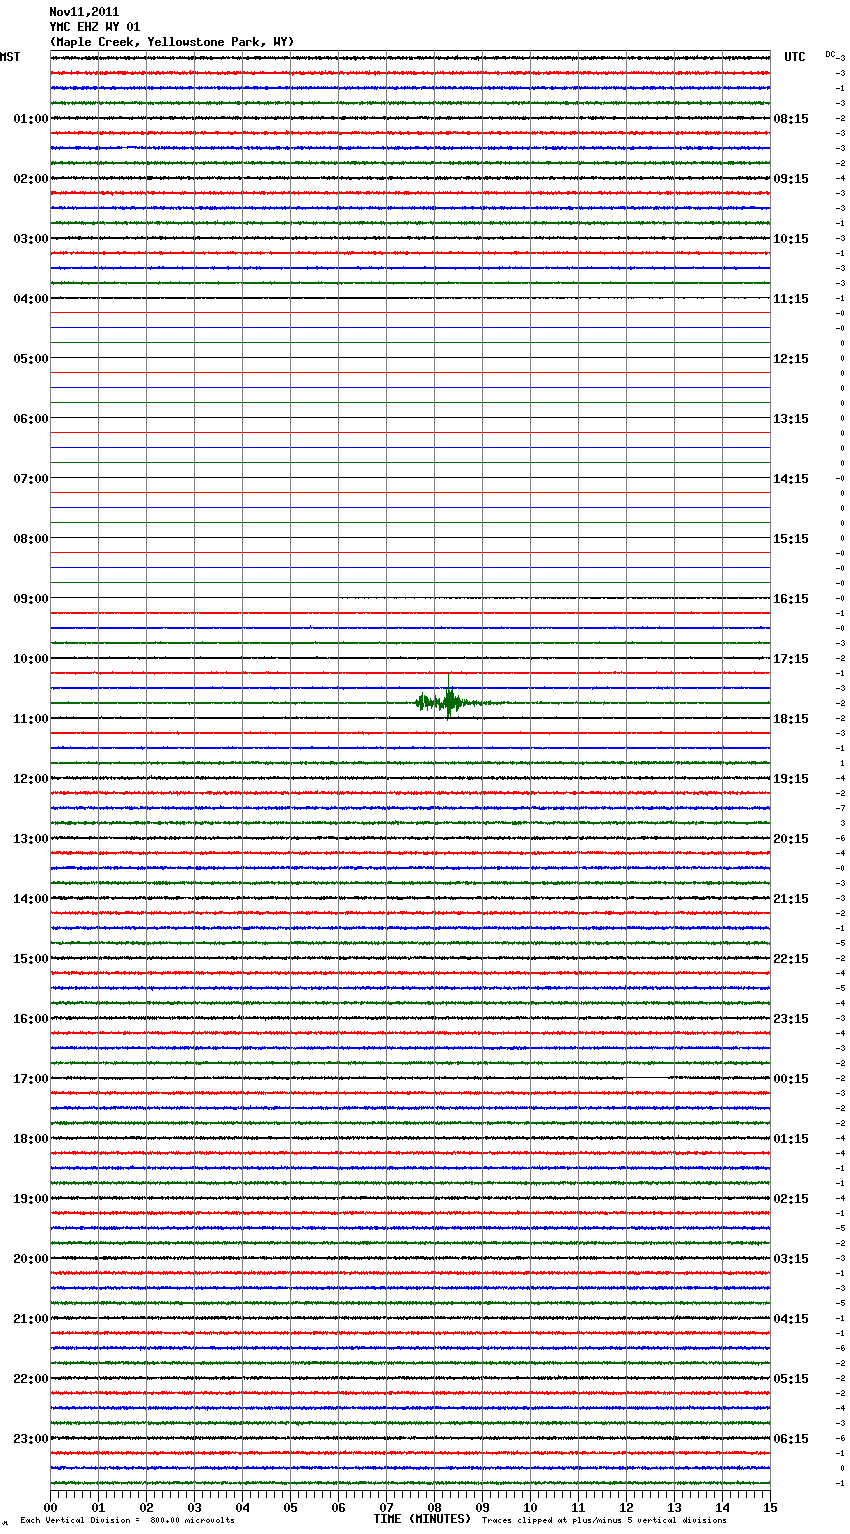Viewport: 850px width, 1534px height.
Task: Click the 09:15 UTC time label
Action: [x=791, y=179]
